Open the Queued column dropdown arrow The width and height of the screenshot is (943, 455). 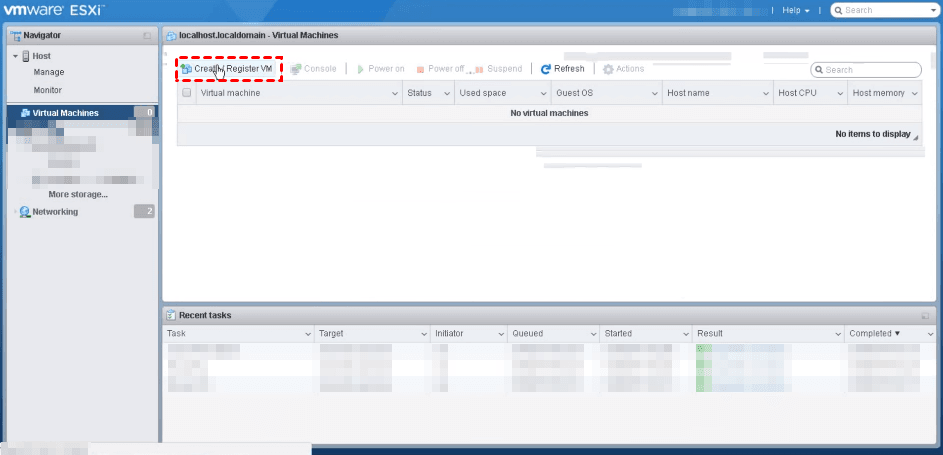click(593, 334)
